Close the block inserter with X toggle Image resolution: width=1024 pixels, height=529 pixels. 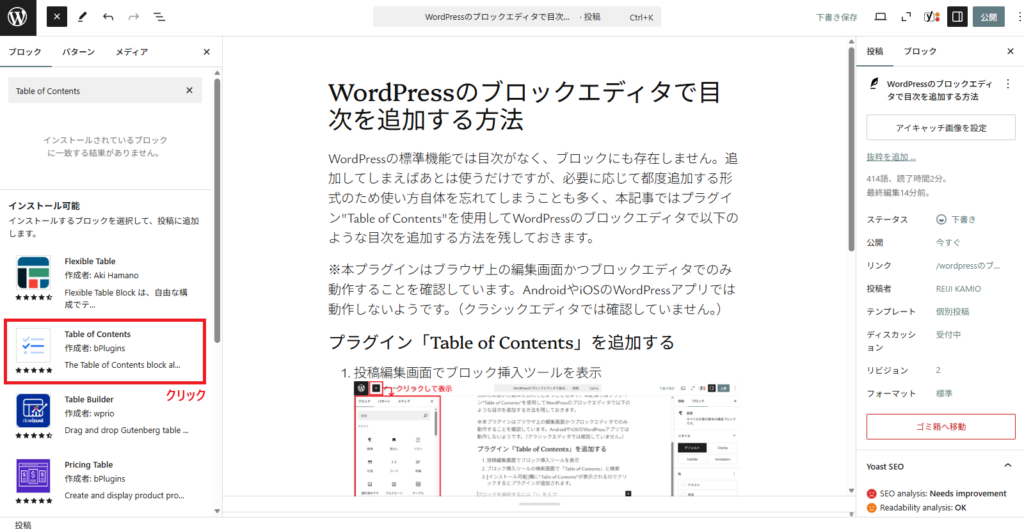(58, 17)
